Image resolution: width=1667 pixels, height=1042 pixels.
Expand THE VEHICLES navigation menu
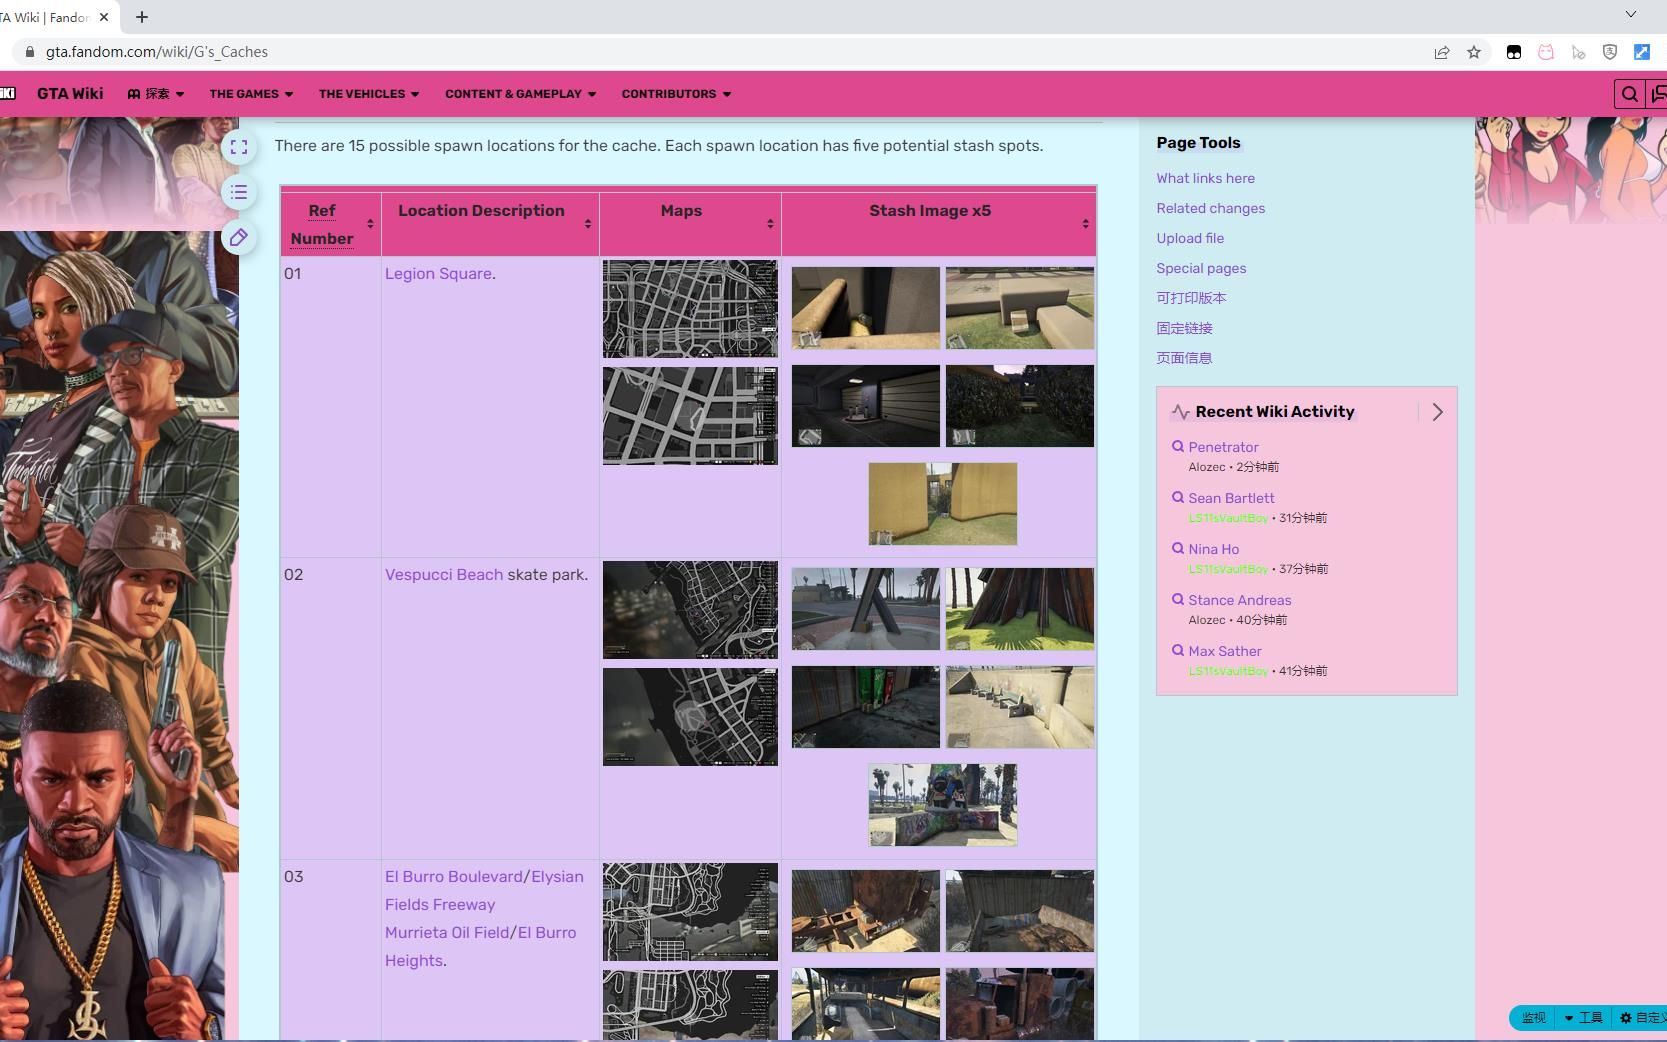click(369, 94)
